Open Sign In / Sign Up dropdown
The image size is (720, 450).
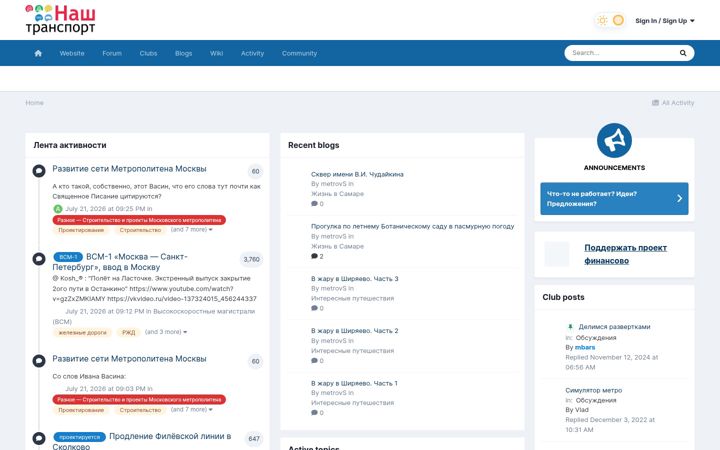pos(664,21)
